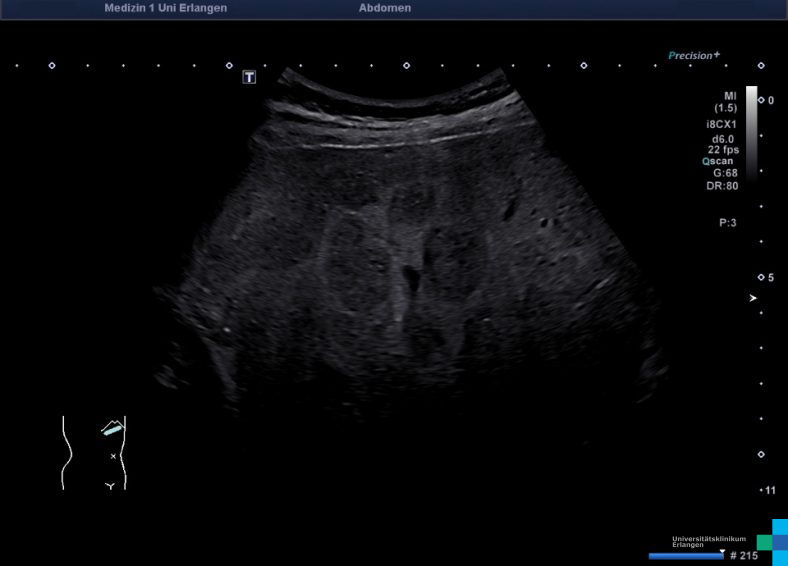Click the DR:80 dynamic range value
The image size is (788, 566).
pos(721,186)
